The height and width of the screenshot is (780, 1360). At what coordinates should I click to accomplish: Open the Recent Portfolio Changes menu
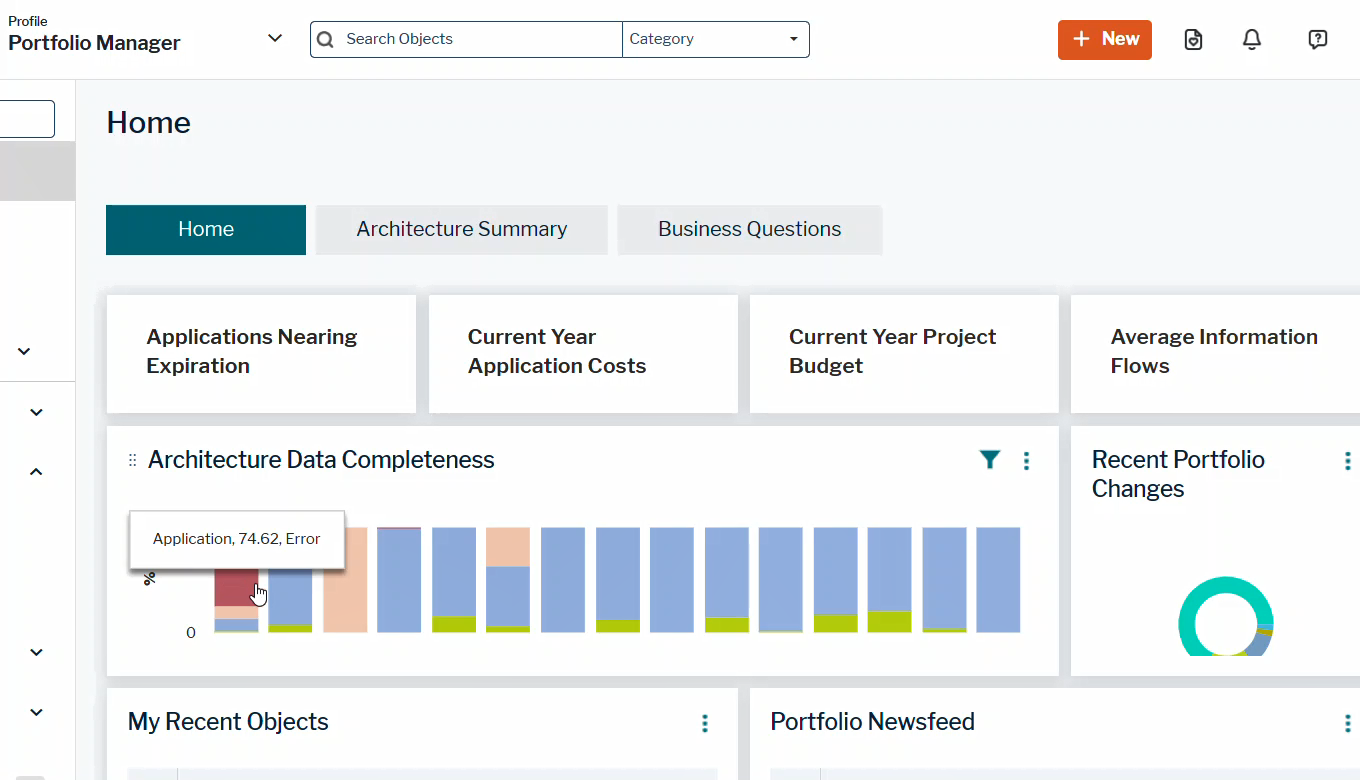(1347, 460)
